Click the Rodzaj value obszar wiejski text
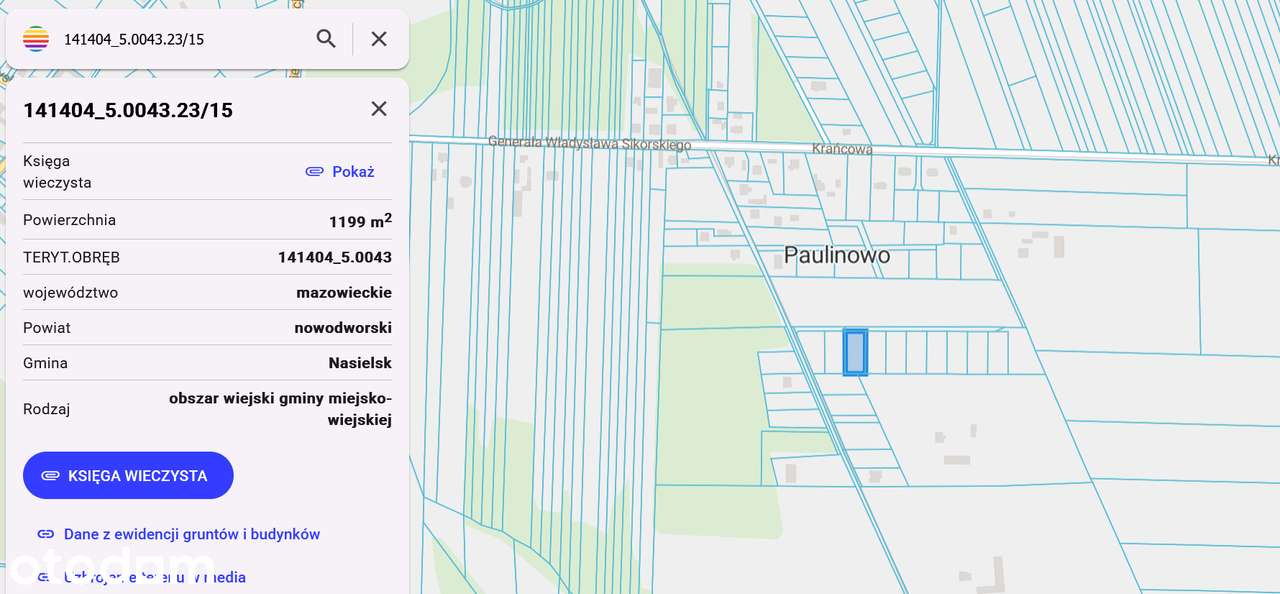Image resolution: width=1280 pixels, height=594 pixels. point(280,409)
